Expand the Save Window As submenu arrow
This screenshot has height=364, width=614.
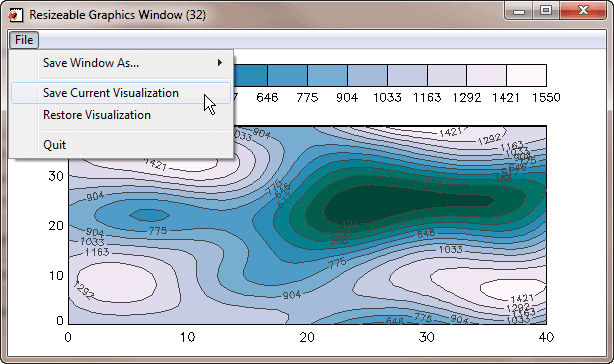tap(220, 63)
